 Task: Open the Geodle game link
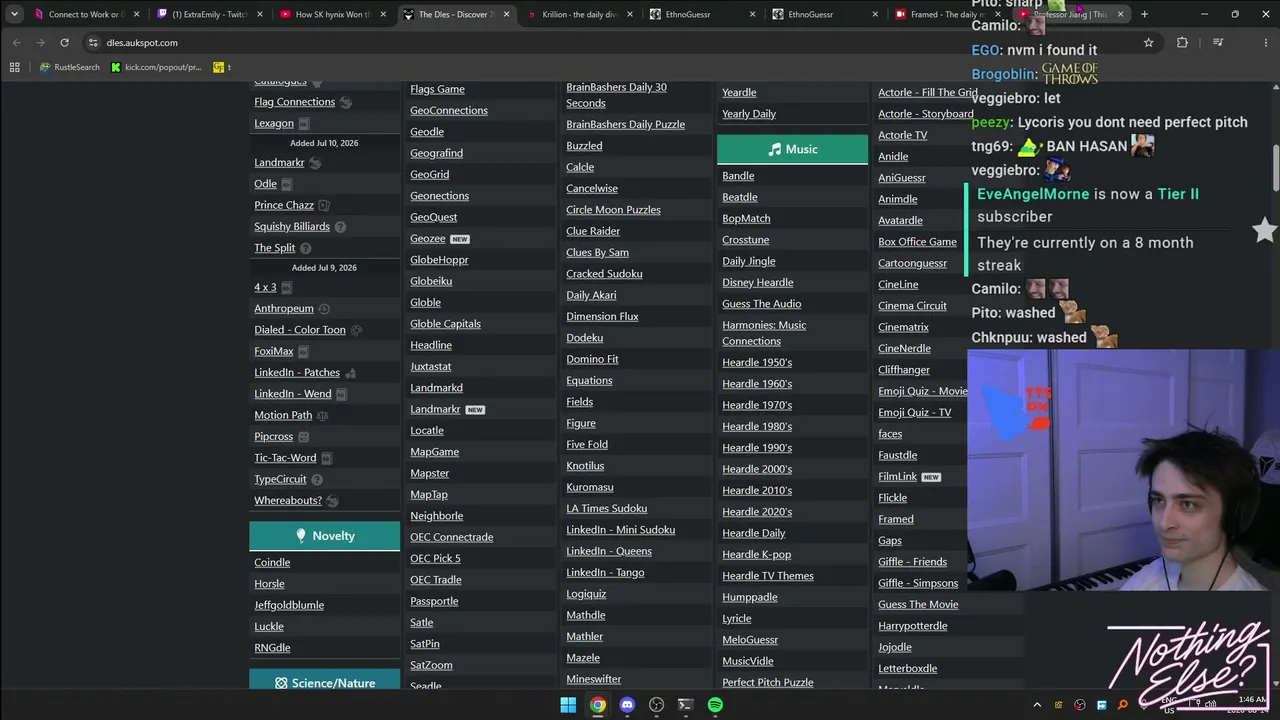tap(427, 132)
